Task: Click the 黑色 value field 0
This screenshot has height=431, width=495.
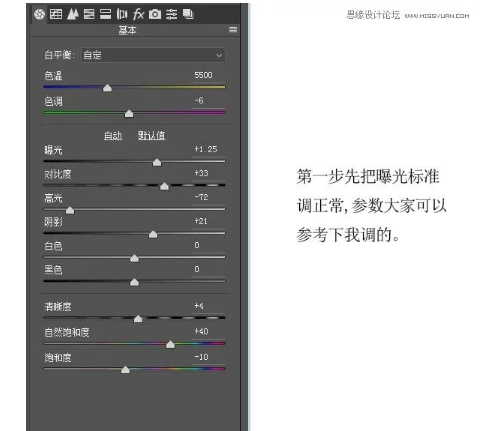Action: (209, 269)
